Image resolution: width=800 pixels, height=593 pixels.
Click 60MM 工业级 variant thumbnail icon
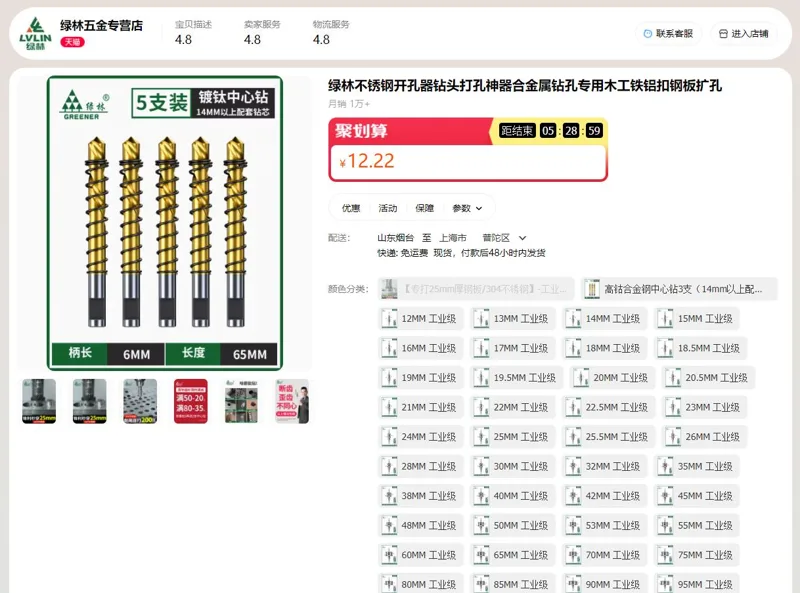389,555
